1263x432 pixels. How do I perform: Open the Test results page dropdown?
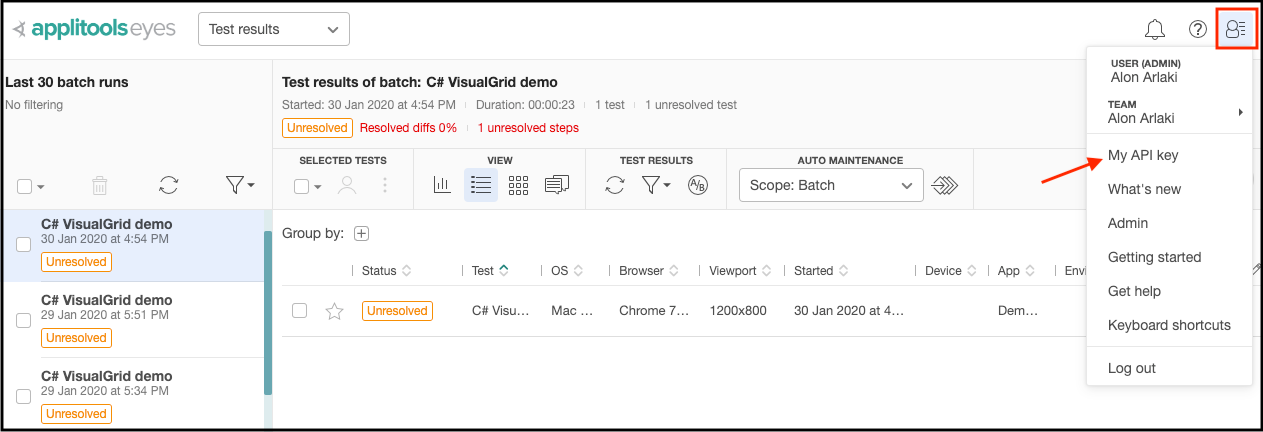coord(274,29)
